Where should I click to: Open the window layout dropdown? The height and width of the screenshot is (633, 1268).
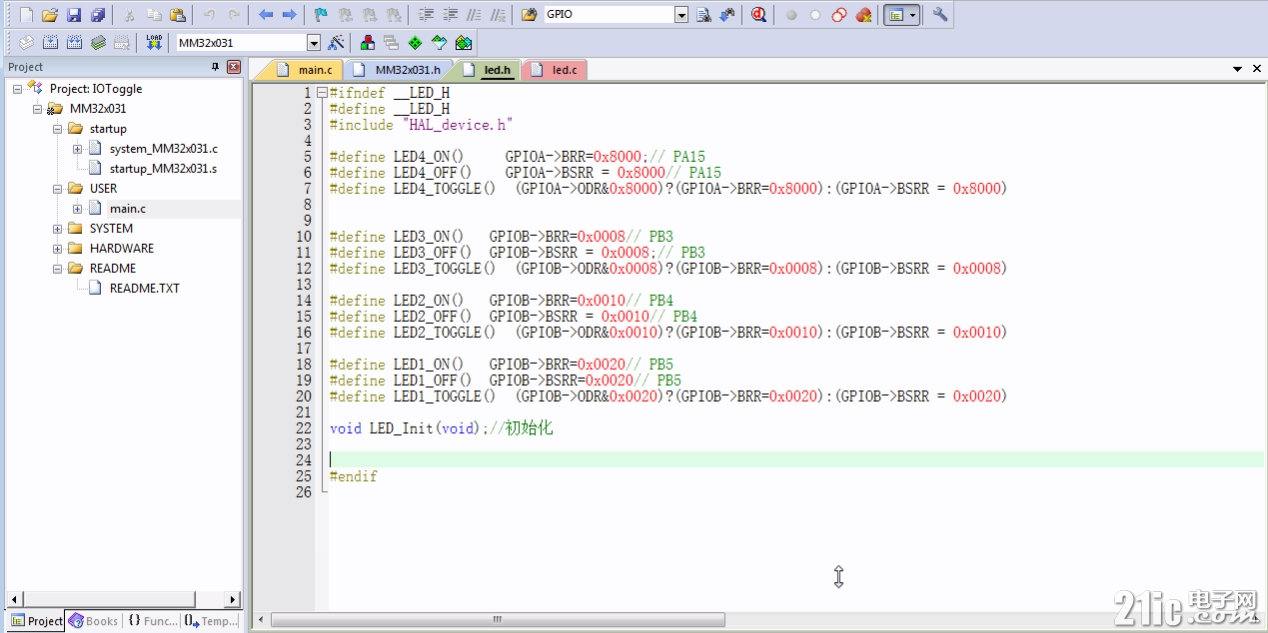pos(912,15)
